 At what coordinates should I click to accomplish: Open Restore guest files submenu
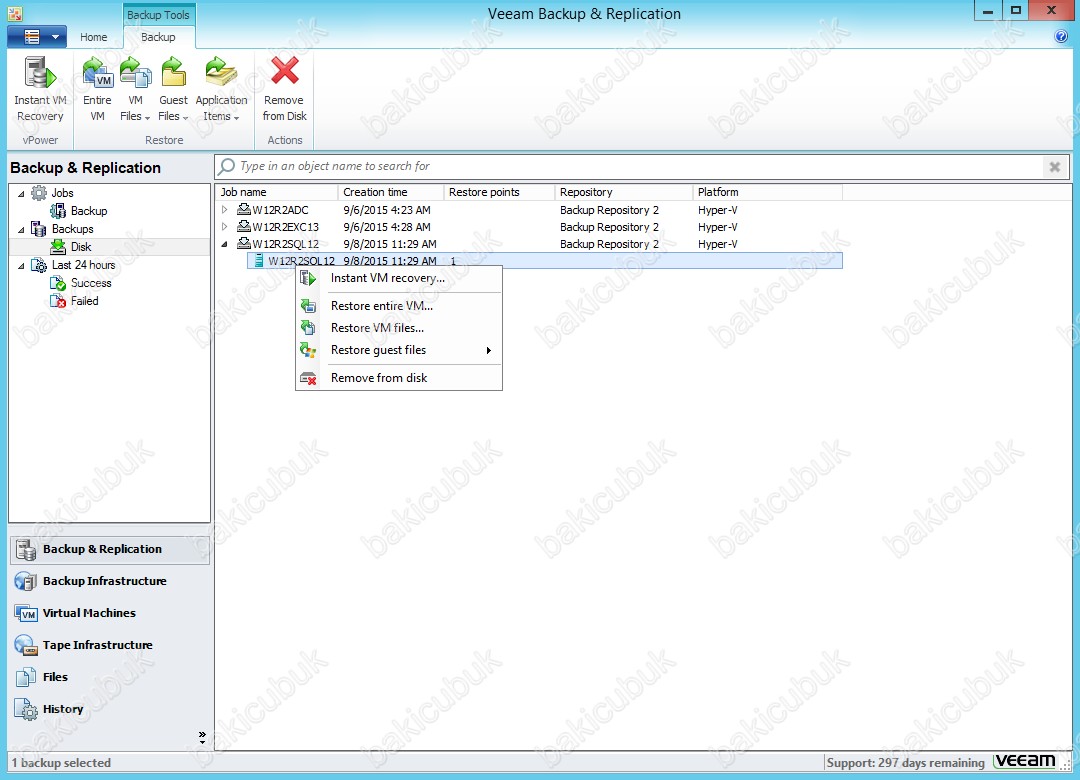tap(399, 350)
